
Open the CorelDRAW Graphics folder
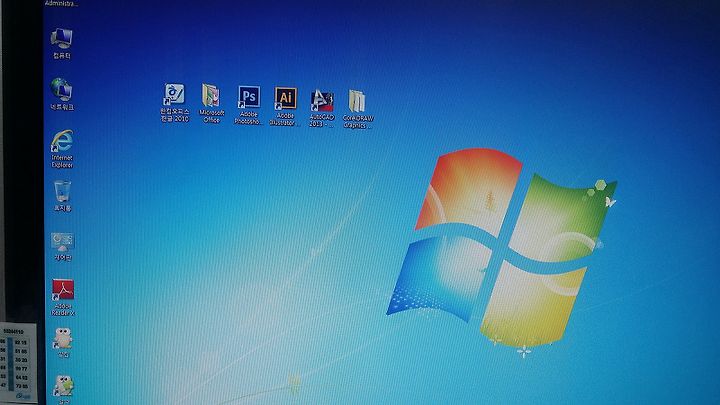[x=358, y=109]
